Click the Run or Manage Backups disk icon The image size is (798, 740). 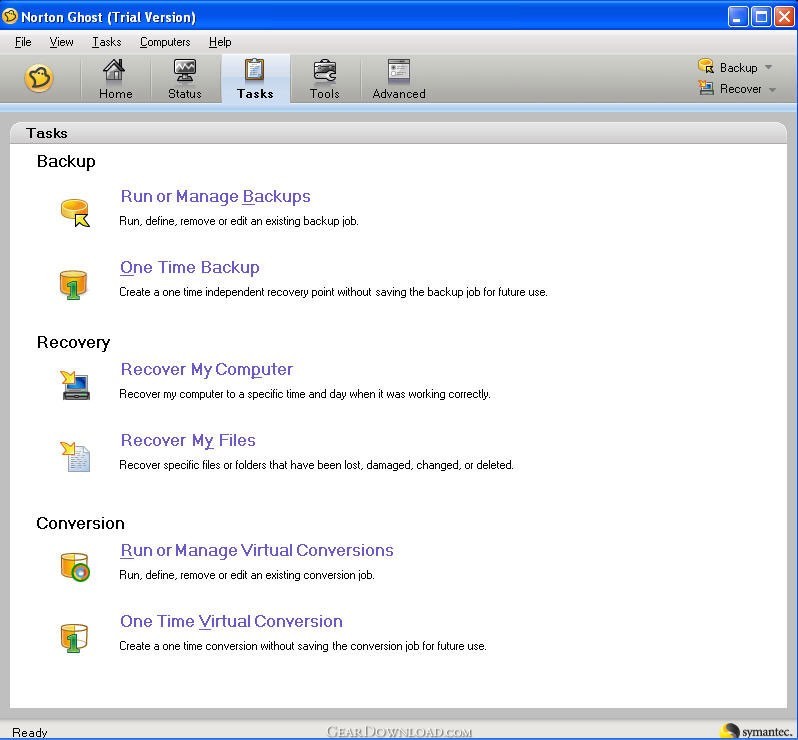[75, 213]
